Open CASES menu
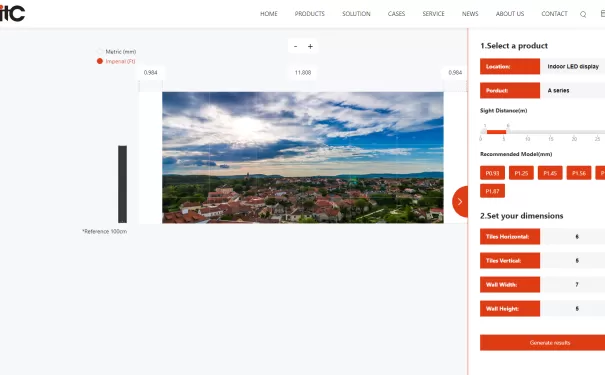The width and height of the screenshot is (605, 375). (x=396, y=14)
